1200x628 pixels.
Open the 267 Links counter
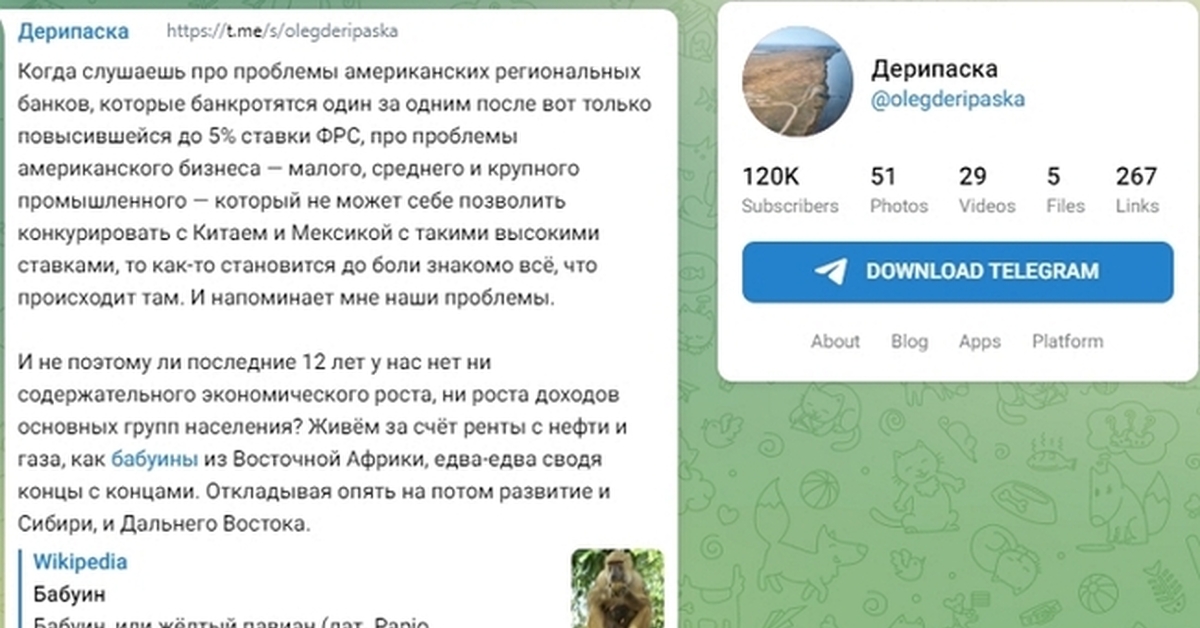pyautogui.click(x=1136, y=190)
